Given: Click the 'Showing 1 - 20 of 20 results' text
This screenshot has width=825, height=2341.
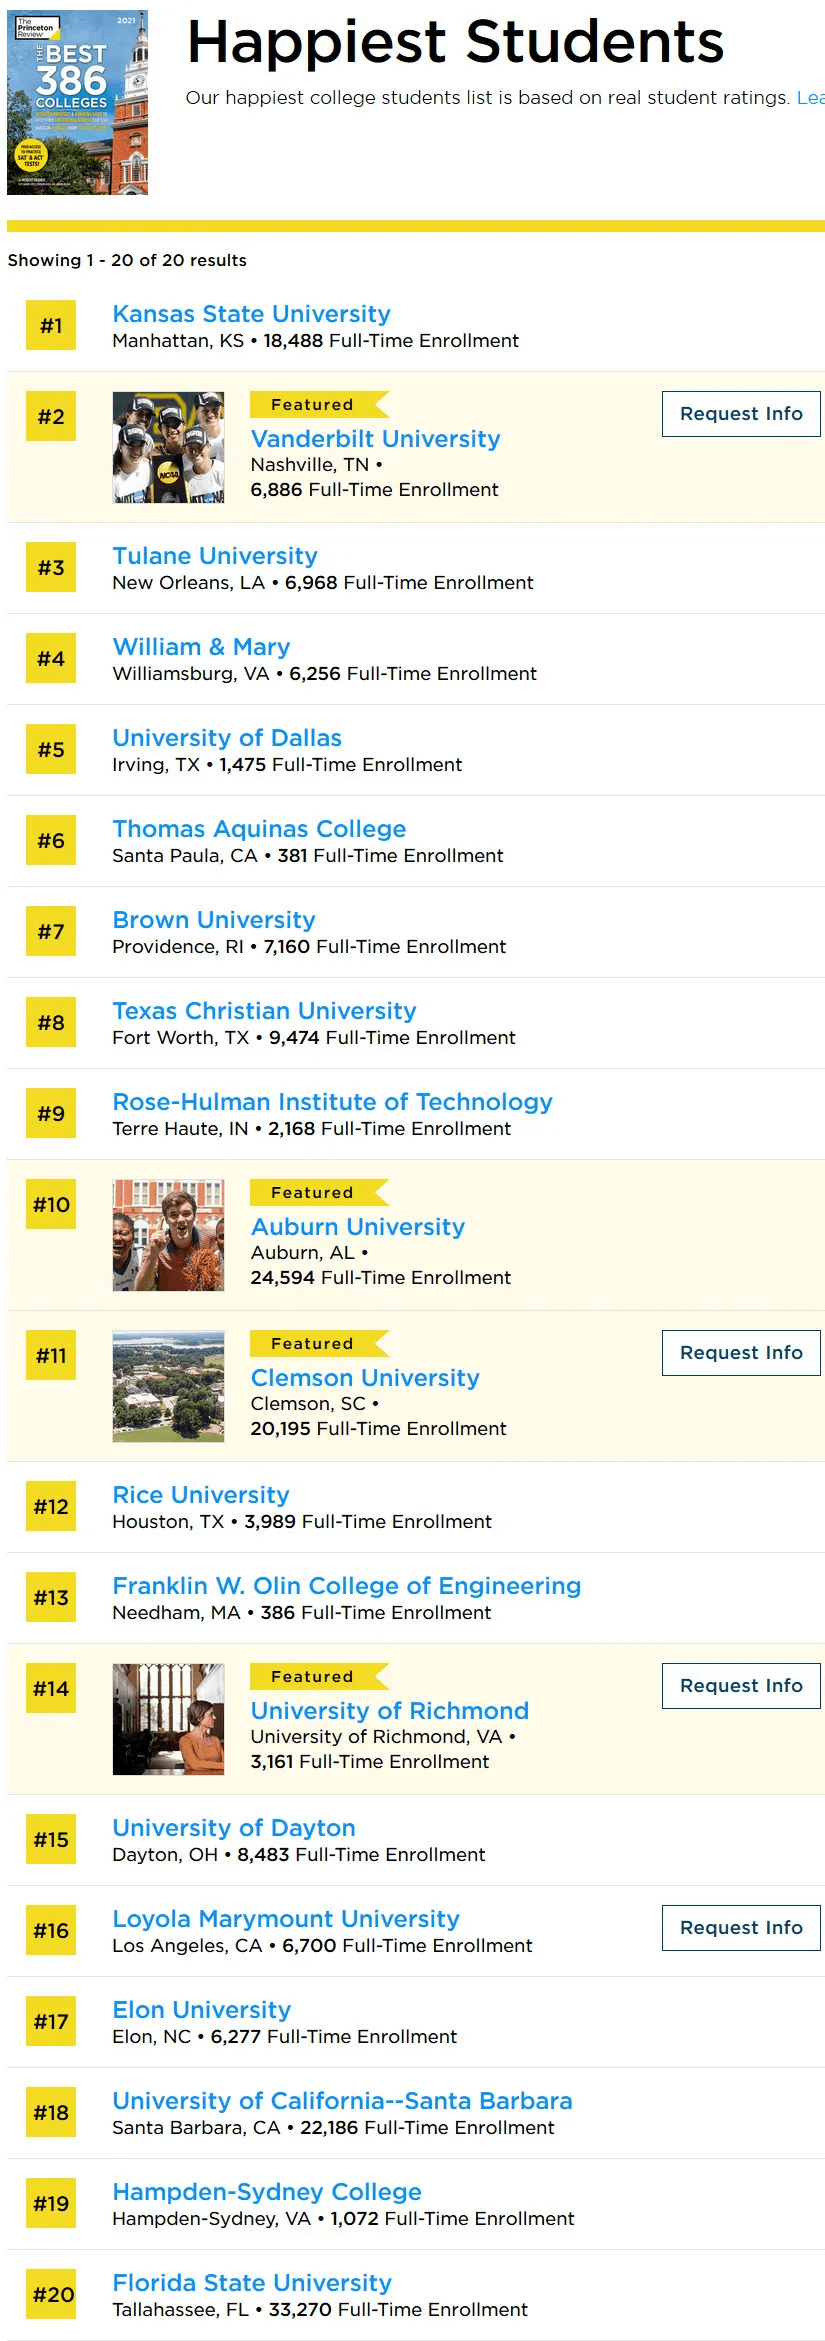Looking at the screenshot, I should [127, 260].
